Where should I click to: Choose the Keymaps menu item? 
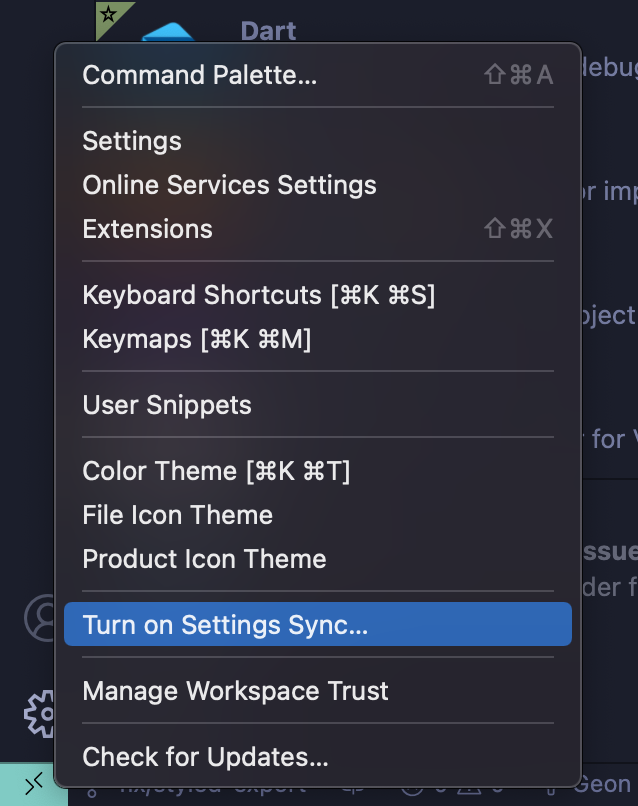click(318, 339)
